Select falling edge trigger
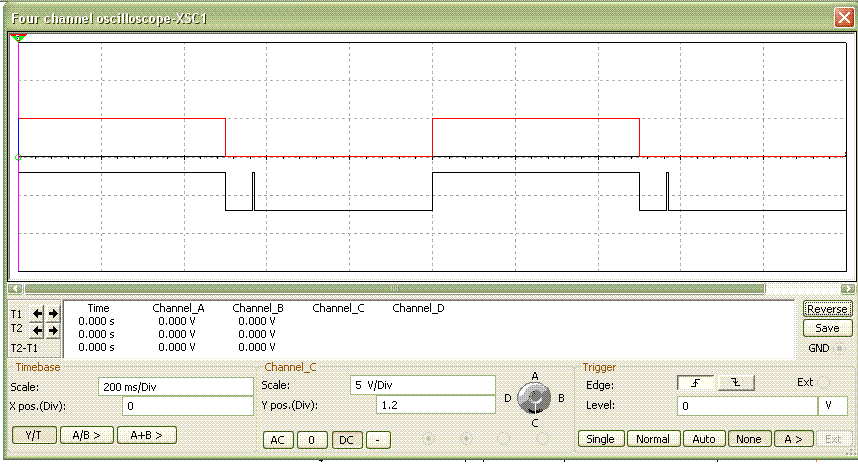Screen dimensions: 858x464 pos(736,383)
